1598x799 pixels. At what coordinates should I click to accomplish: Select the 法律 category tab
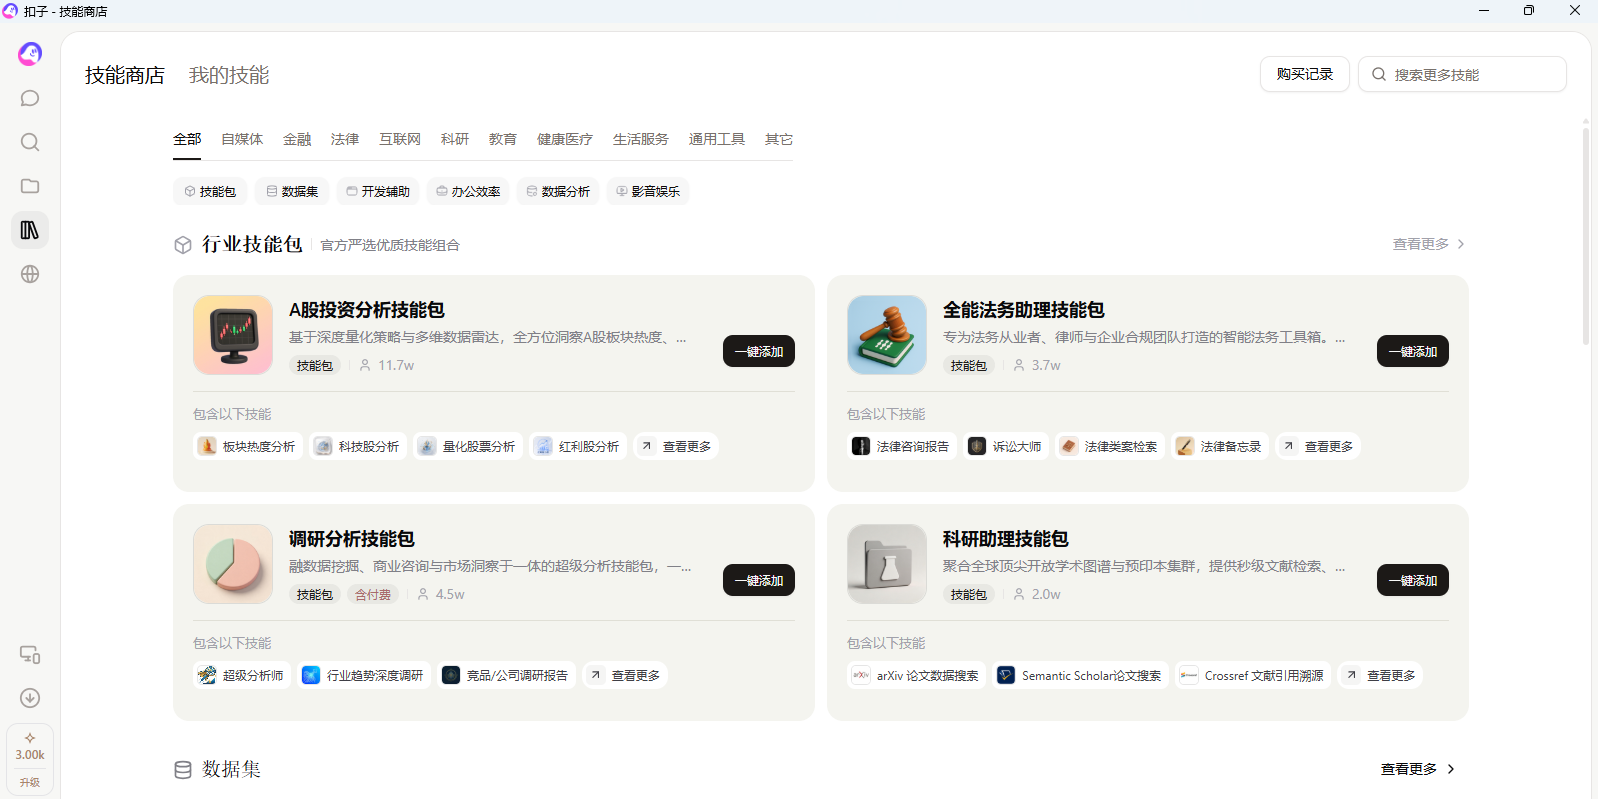[x=345, y=139]
